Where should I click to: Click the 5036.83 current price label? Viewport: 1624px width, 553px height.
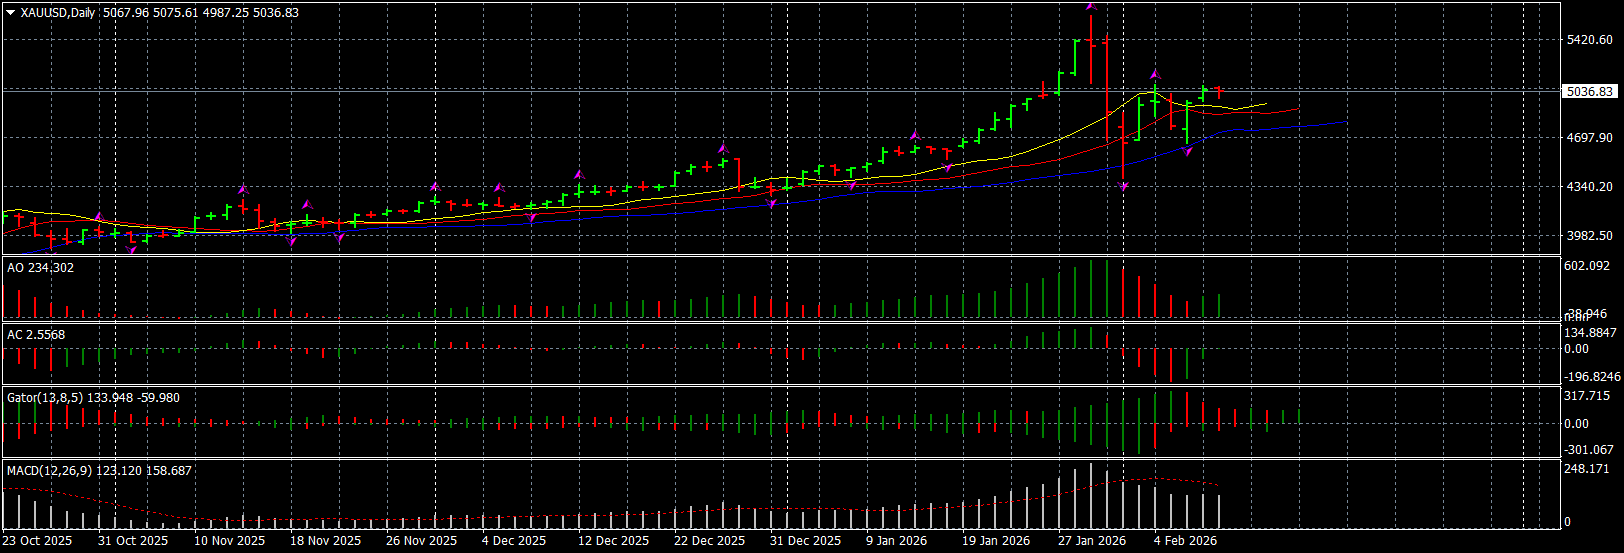tap(1590, 91)
